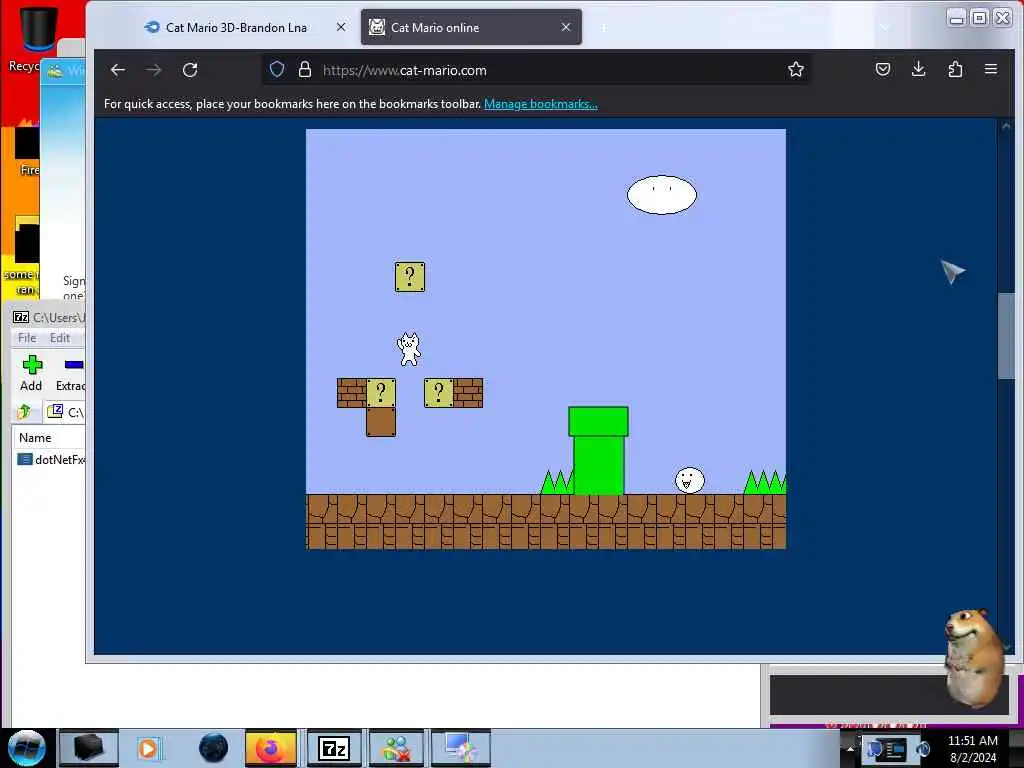Screen dimensions: 1024x768
Task: Open the Firefox downloads panel
Action: pyautogui.click(x=918, y=69)
